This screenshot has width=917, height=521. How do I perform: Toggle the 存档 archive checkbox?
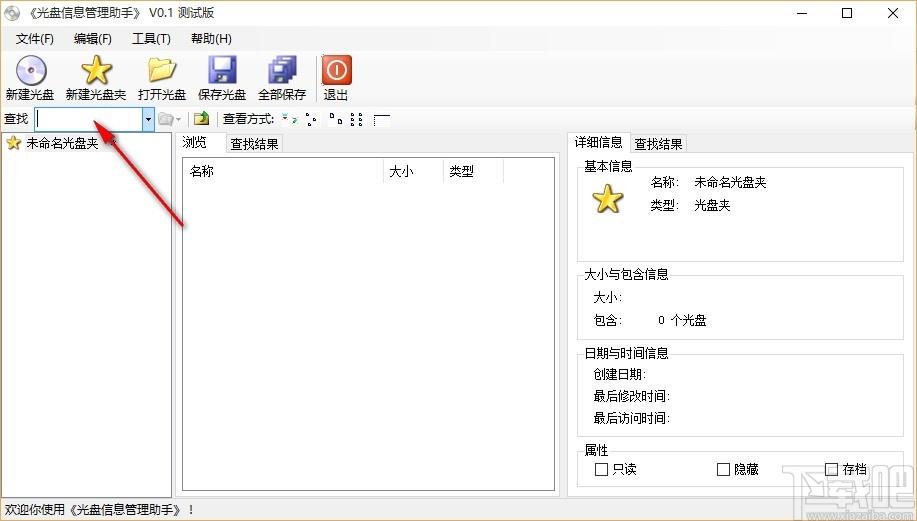[x=831, y=469]
